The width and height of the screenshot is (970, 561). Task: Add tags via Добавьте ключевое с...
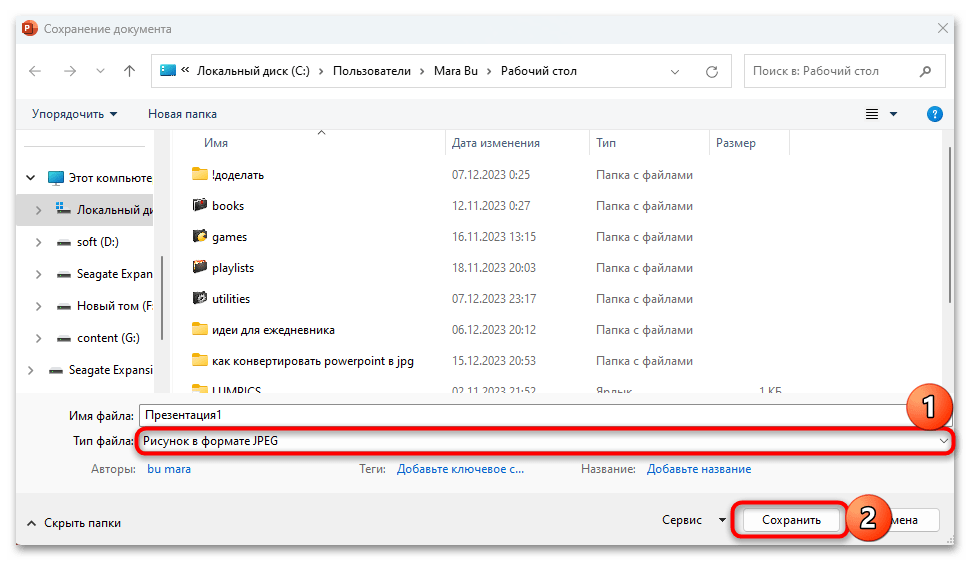(460, 469)
